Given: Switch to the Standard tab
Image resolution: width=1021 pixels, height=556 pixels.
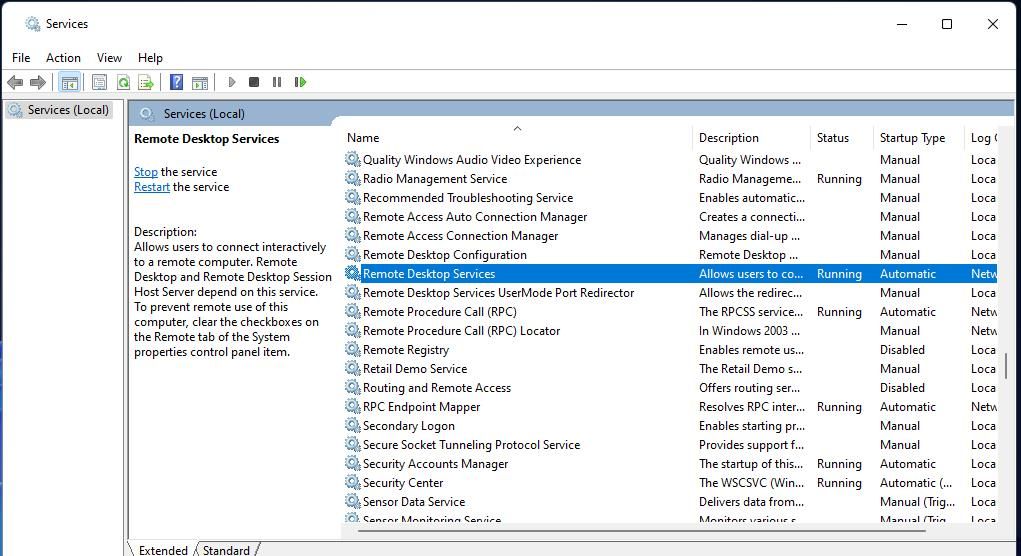Looking at the screenshot, I should click(226, 549).
